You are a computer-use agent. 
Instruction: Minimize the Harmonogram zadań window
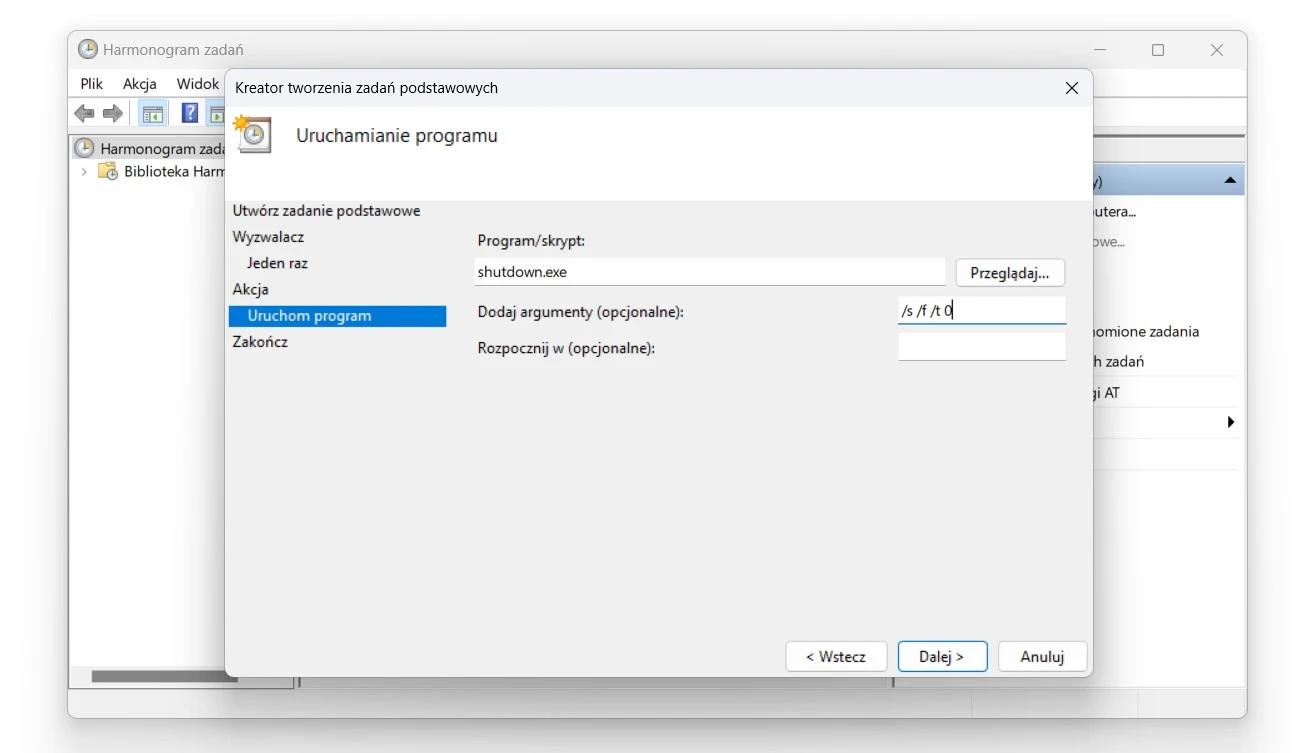point(1100,50)
